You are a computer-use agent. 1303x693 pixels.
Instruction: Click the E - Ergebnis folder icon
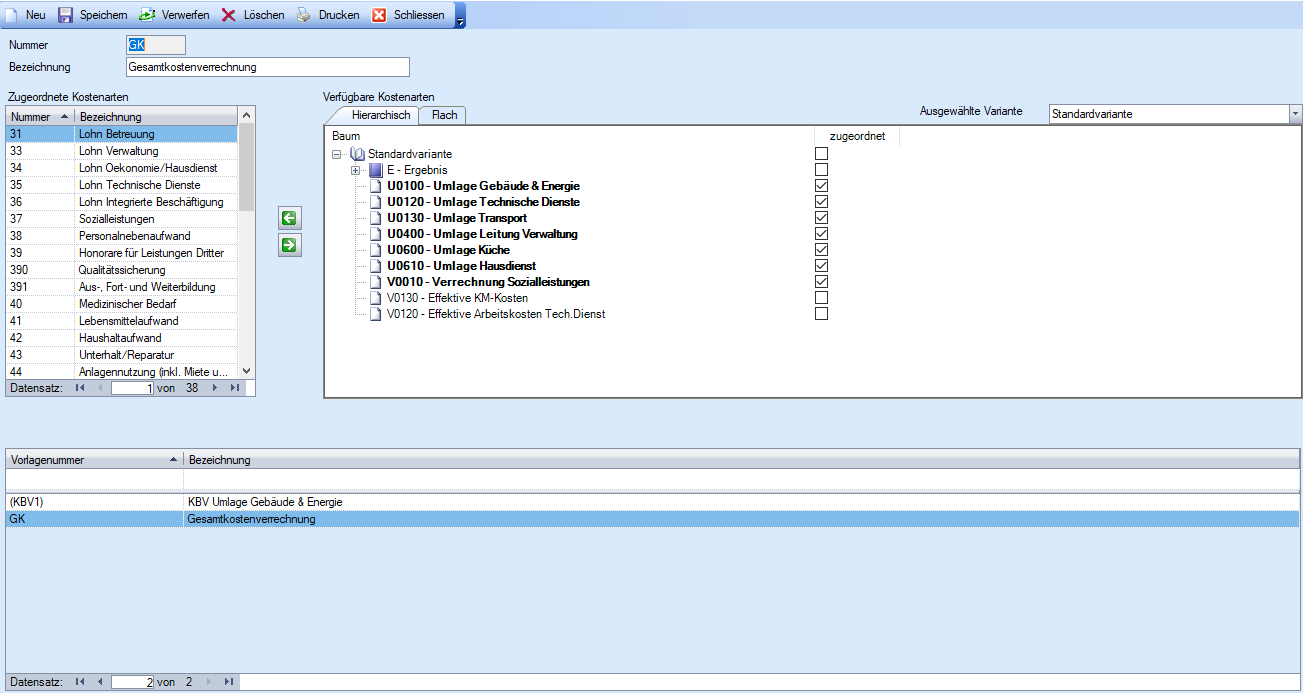tap(376, 170)
